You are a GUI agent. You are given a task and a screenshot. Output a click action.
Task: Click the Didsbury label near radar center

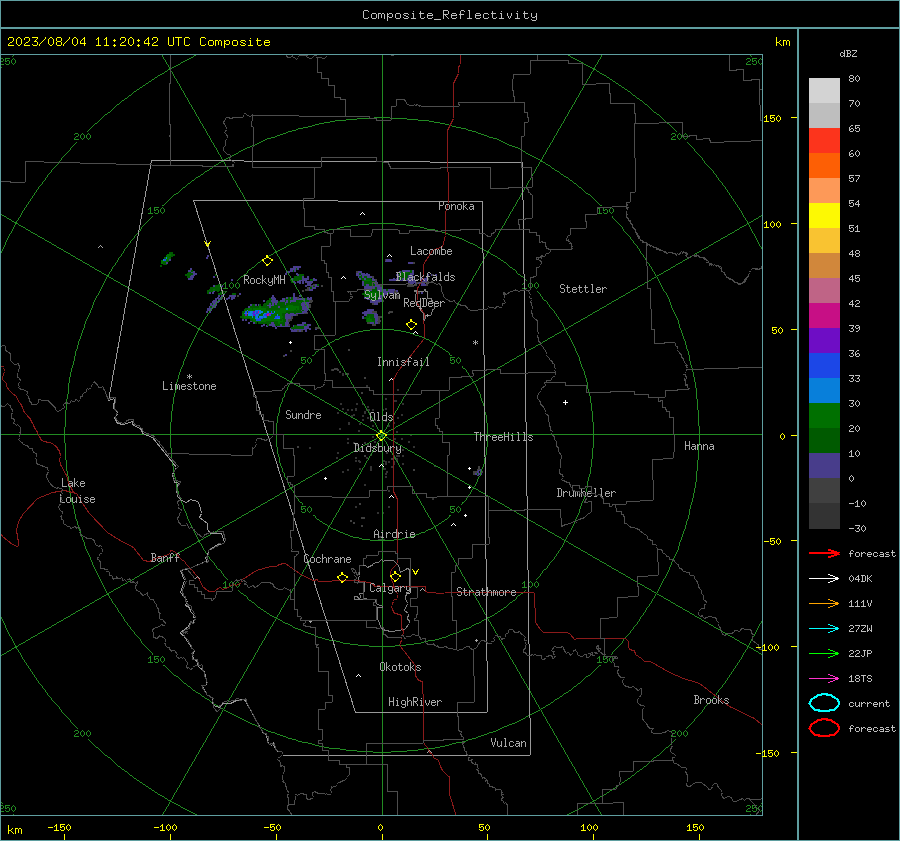[377, 448]
